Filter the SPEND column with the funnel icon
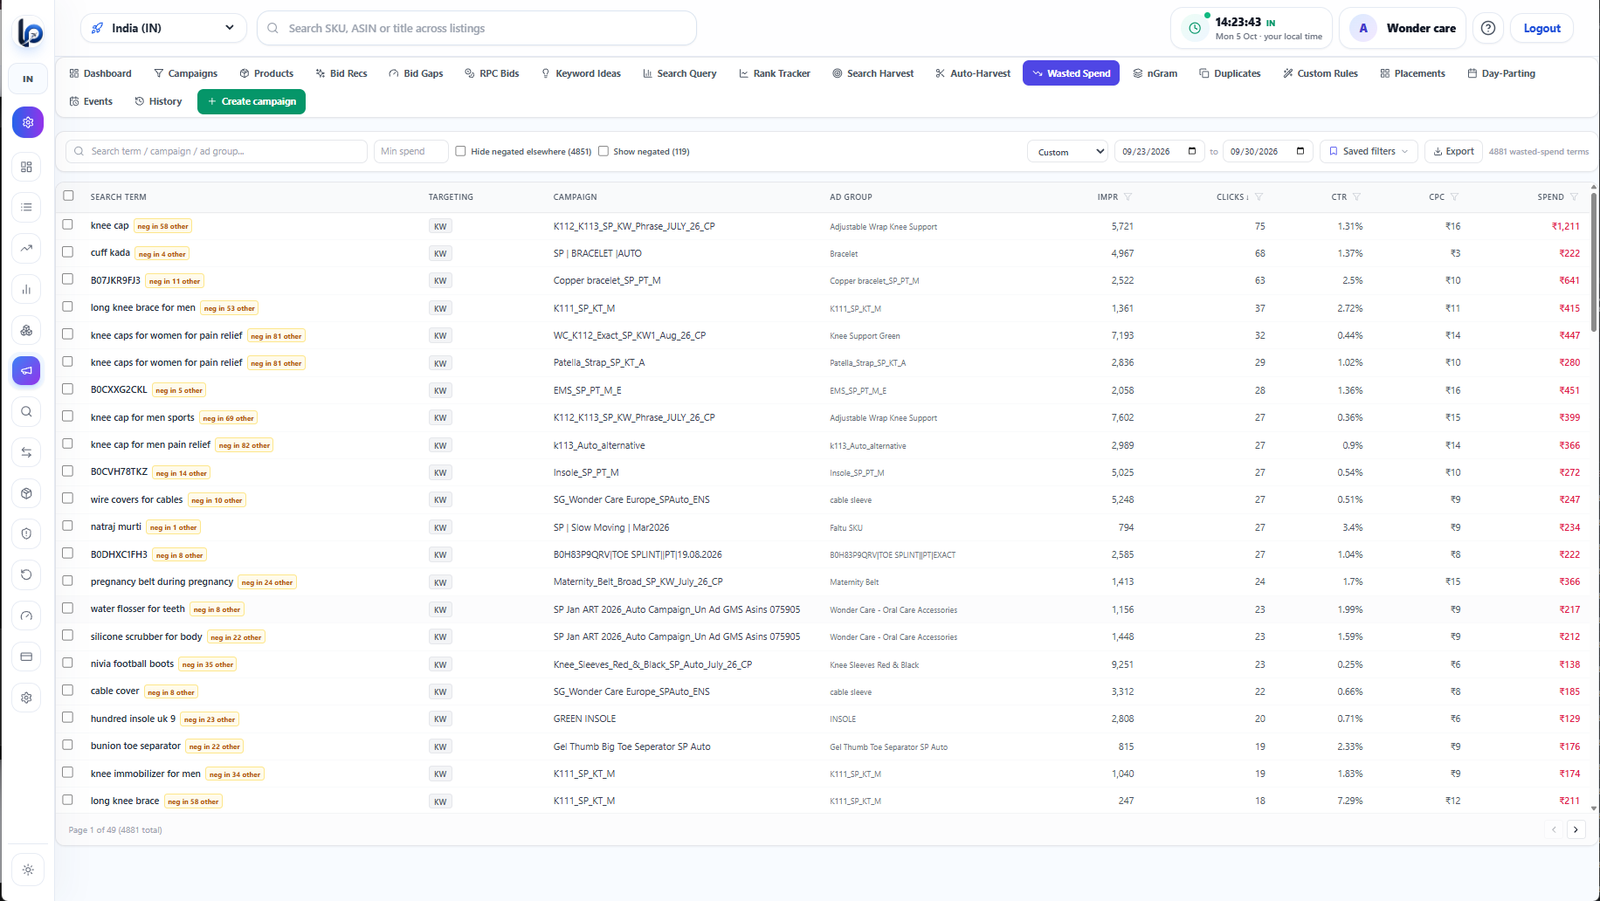This screenshot has width=1600, height=901. 1574,197
